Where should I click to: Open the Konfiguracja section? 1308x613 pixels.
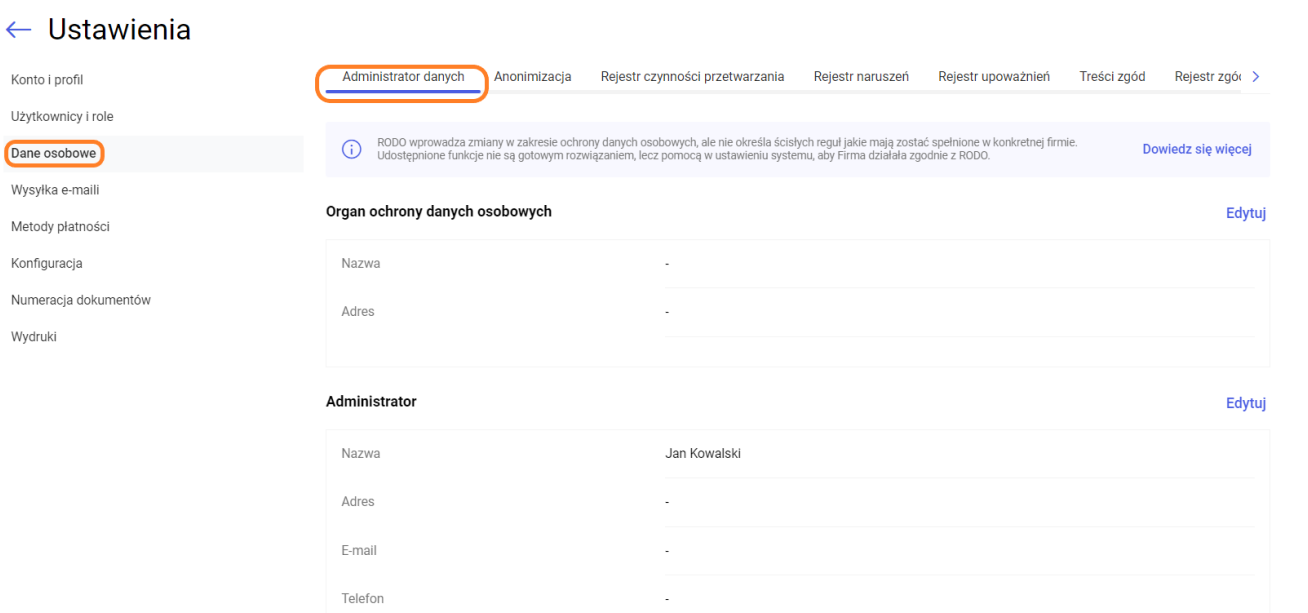pos(46,264)
